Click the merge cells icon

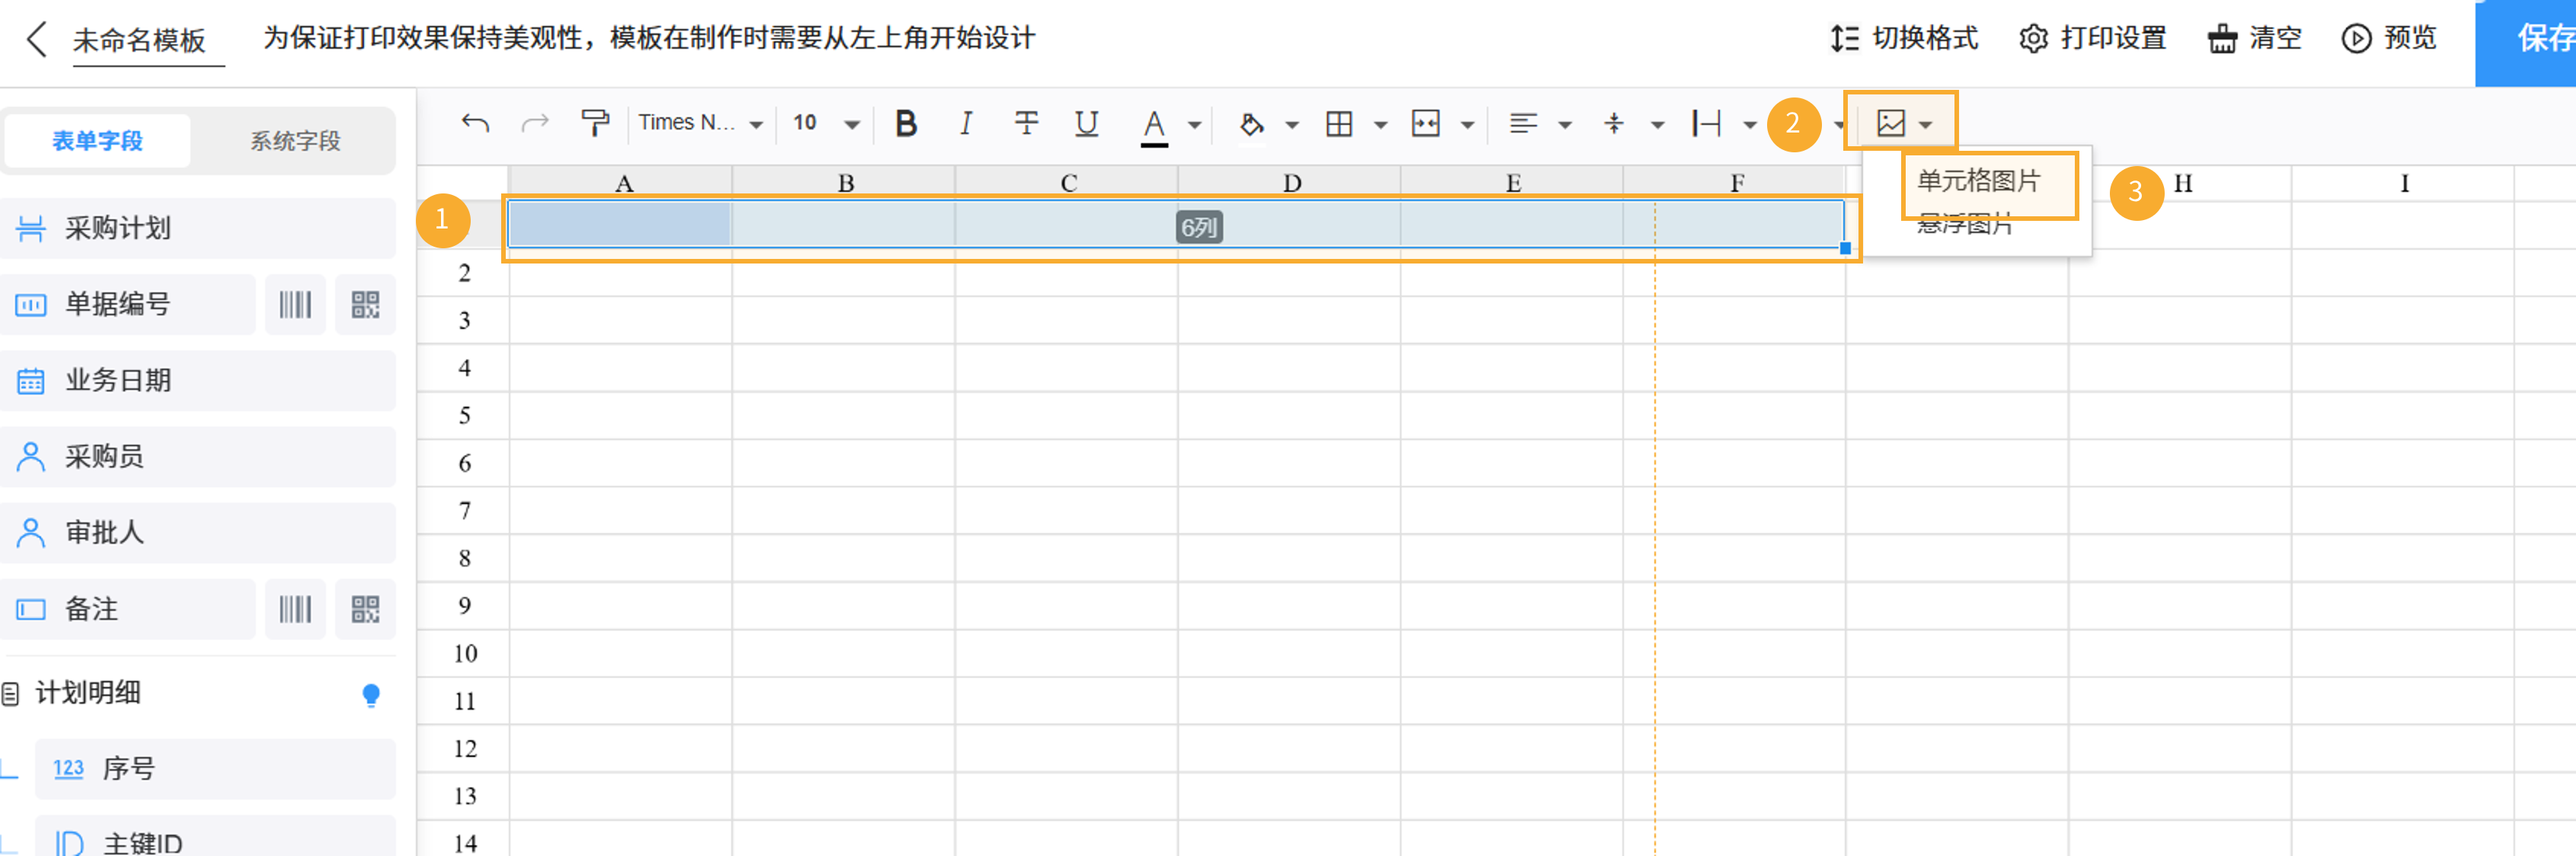pos(1426,123)
